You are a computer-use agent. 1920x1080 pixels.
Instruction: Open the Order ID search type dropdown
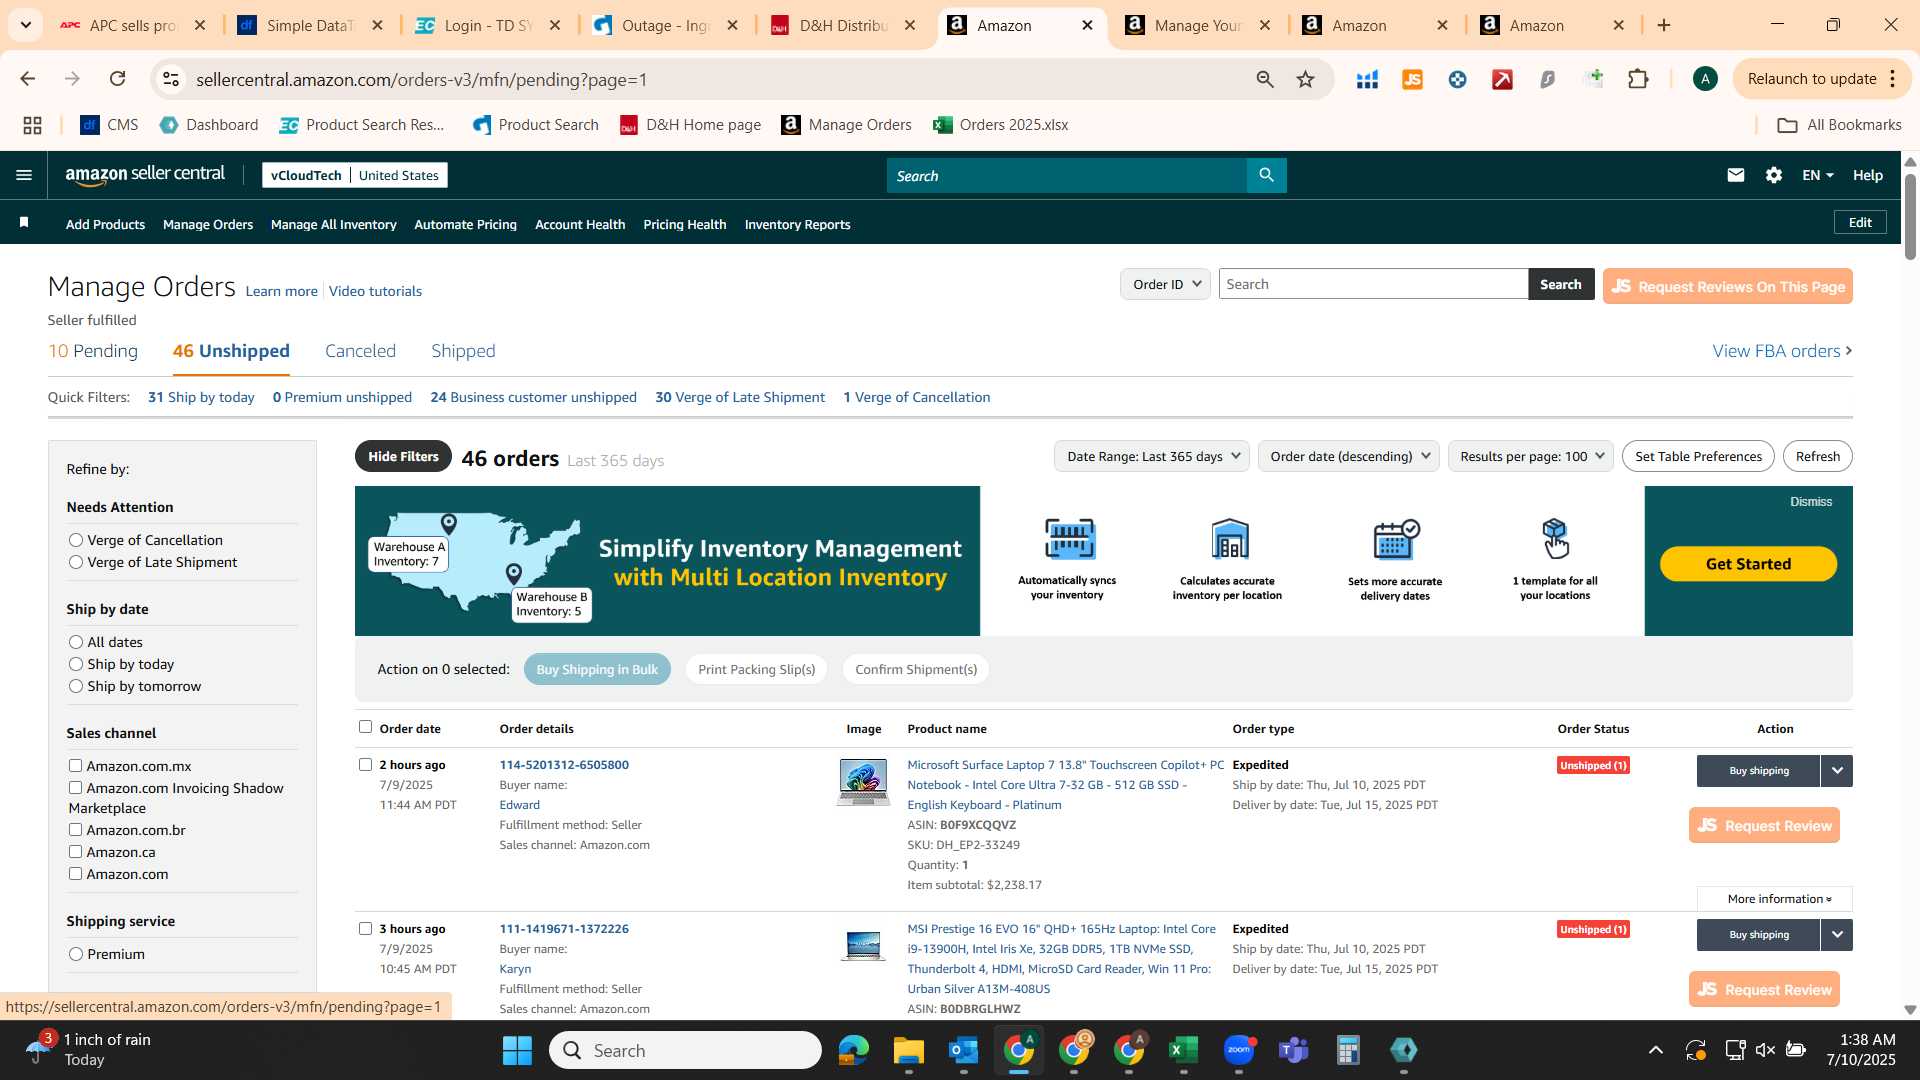[x=1165, y=284]
